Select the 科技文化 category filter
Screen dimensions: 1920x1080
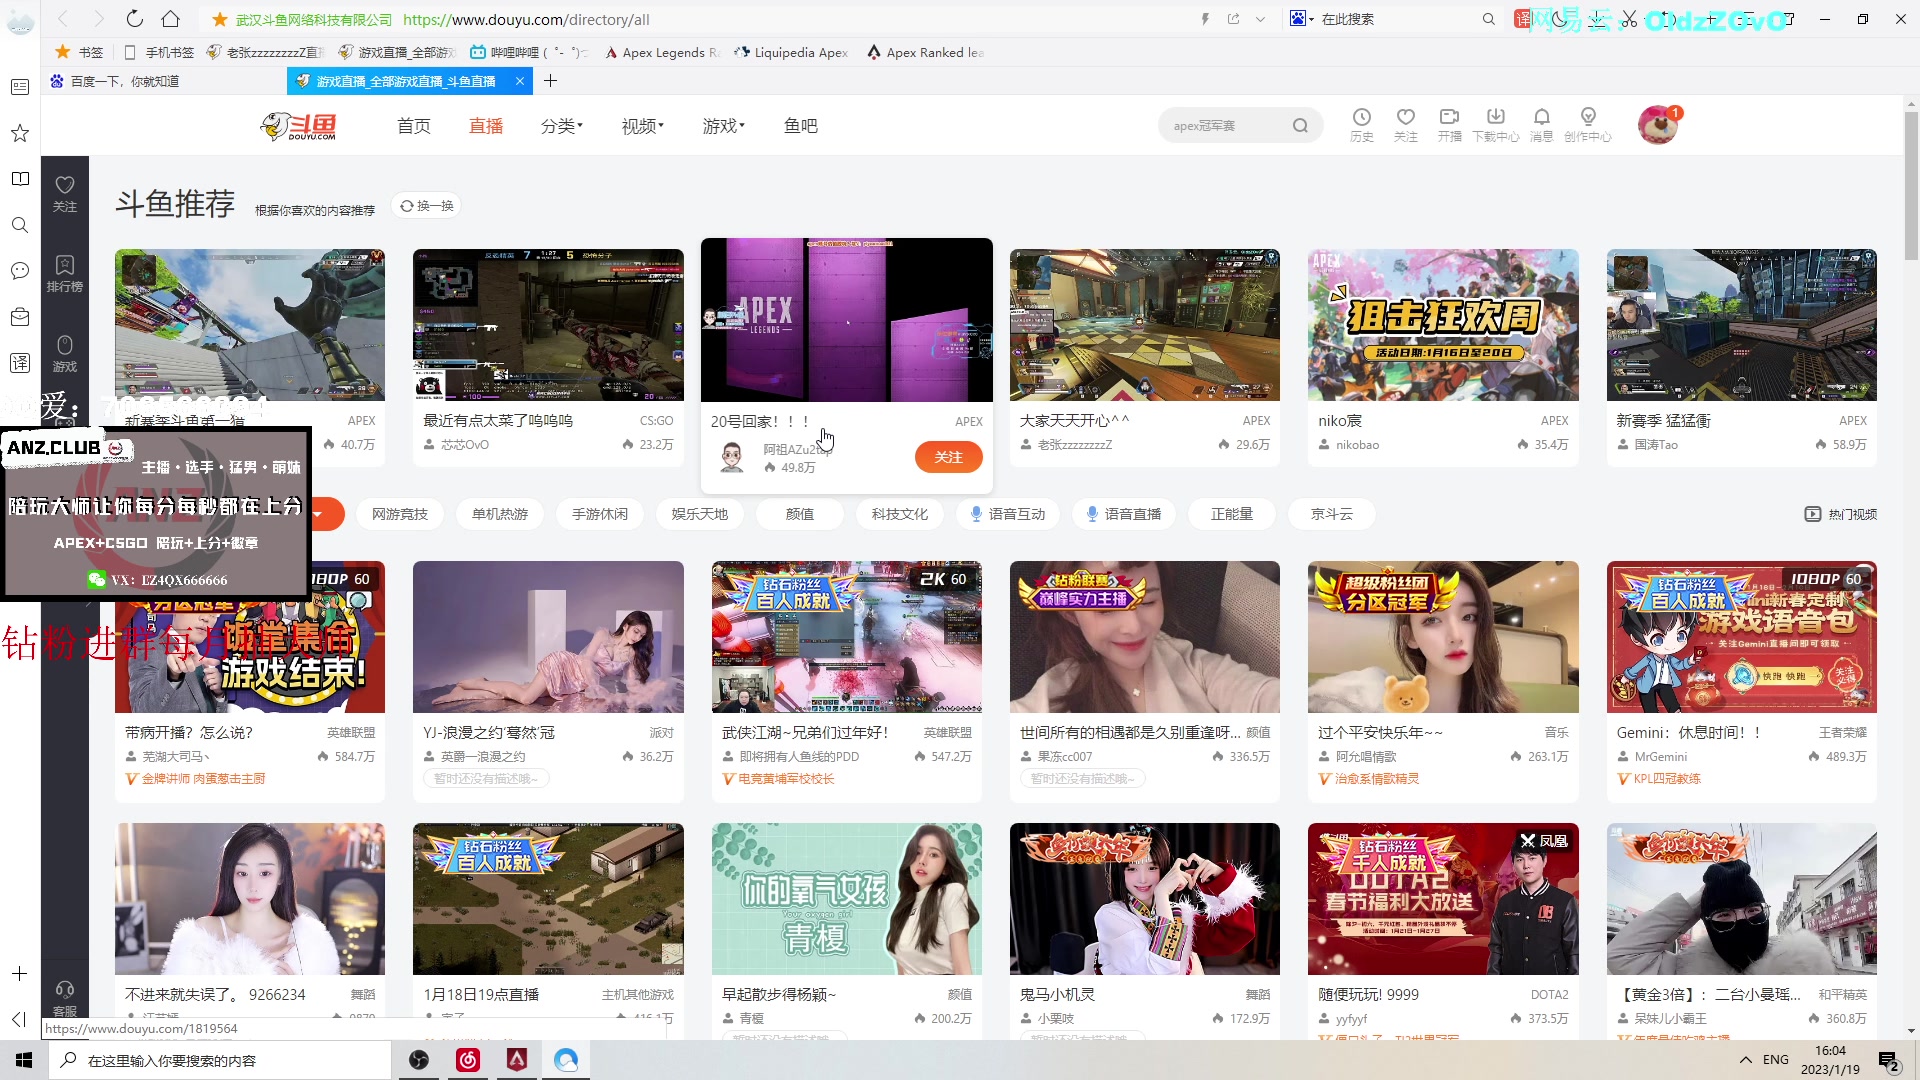900,514
